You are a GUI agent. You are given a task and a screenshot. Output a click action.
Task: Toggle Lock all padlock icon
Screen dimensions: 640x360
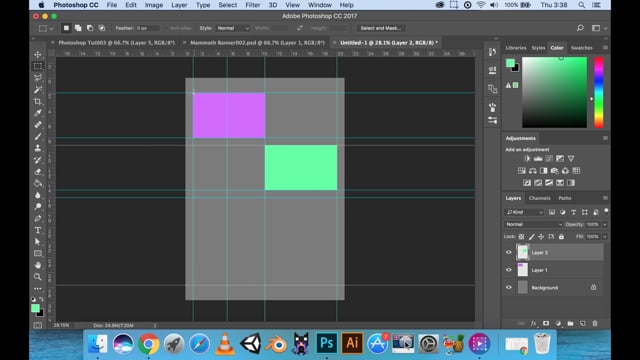coord(561,237)
